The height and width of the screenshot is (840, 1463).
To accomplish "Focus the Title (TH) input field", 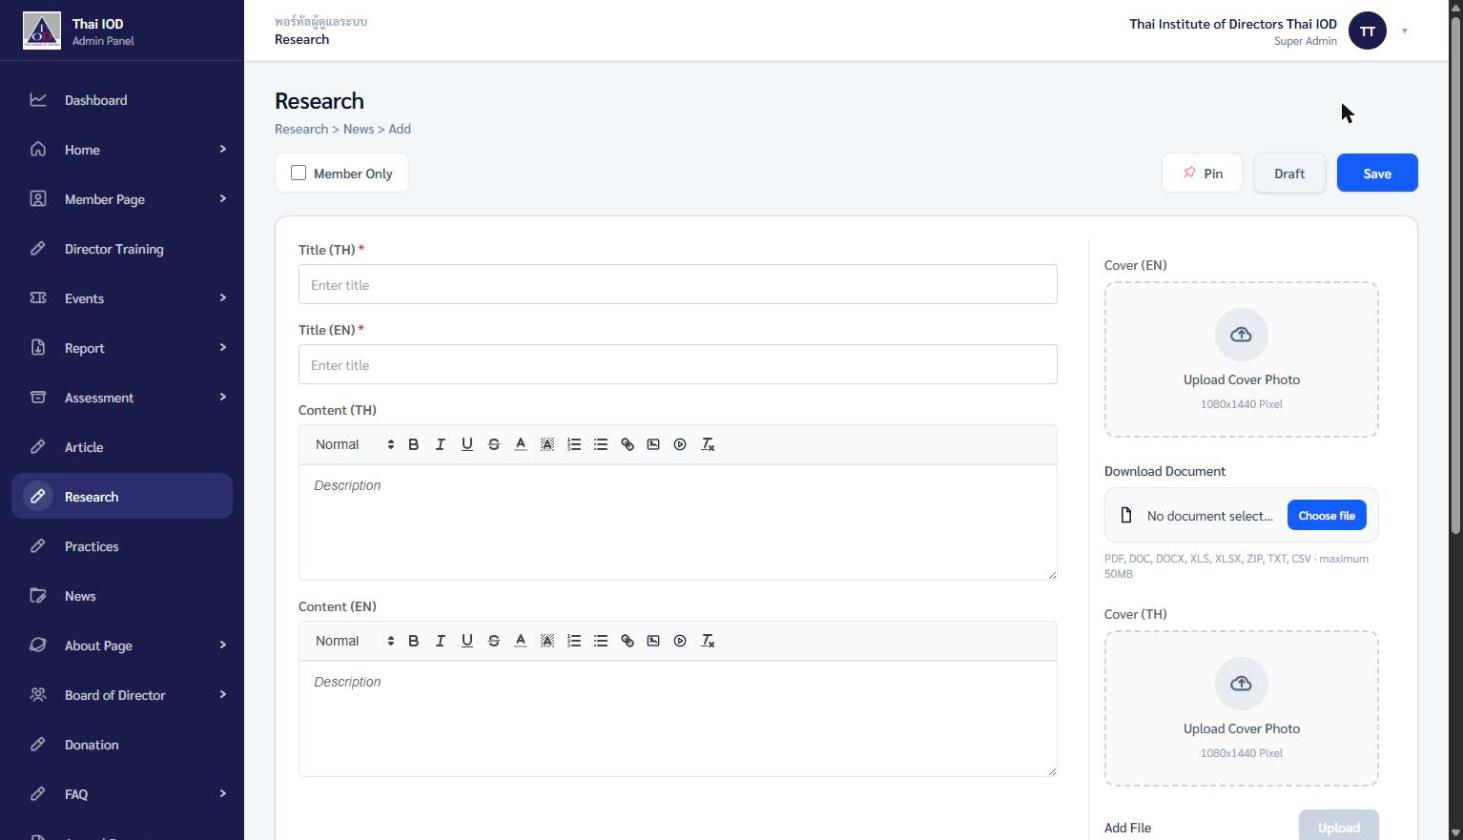I will tap(677, 284).
